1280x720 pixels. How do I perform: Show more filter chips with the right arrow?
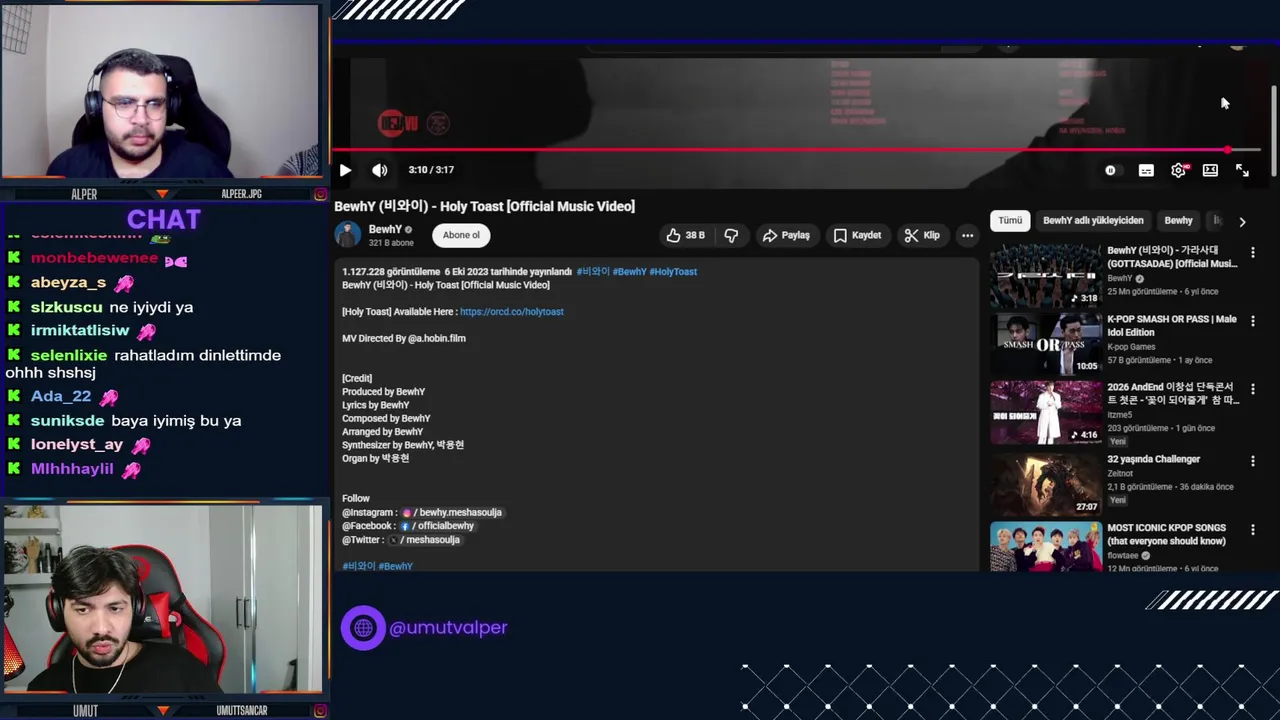[x=1242, y=221]
